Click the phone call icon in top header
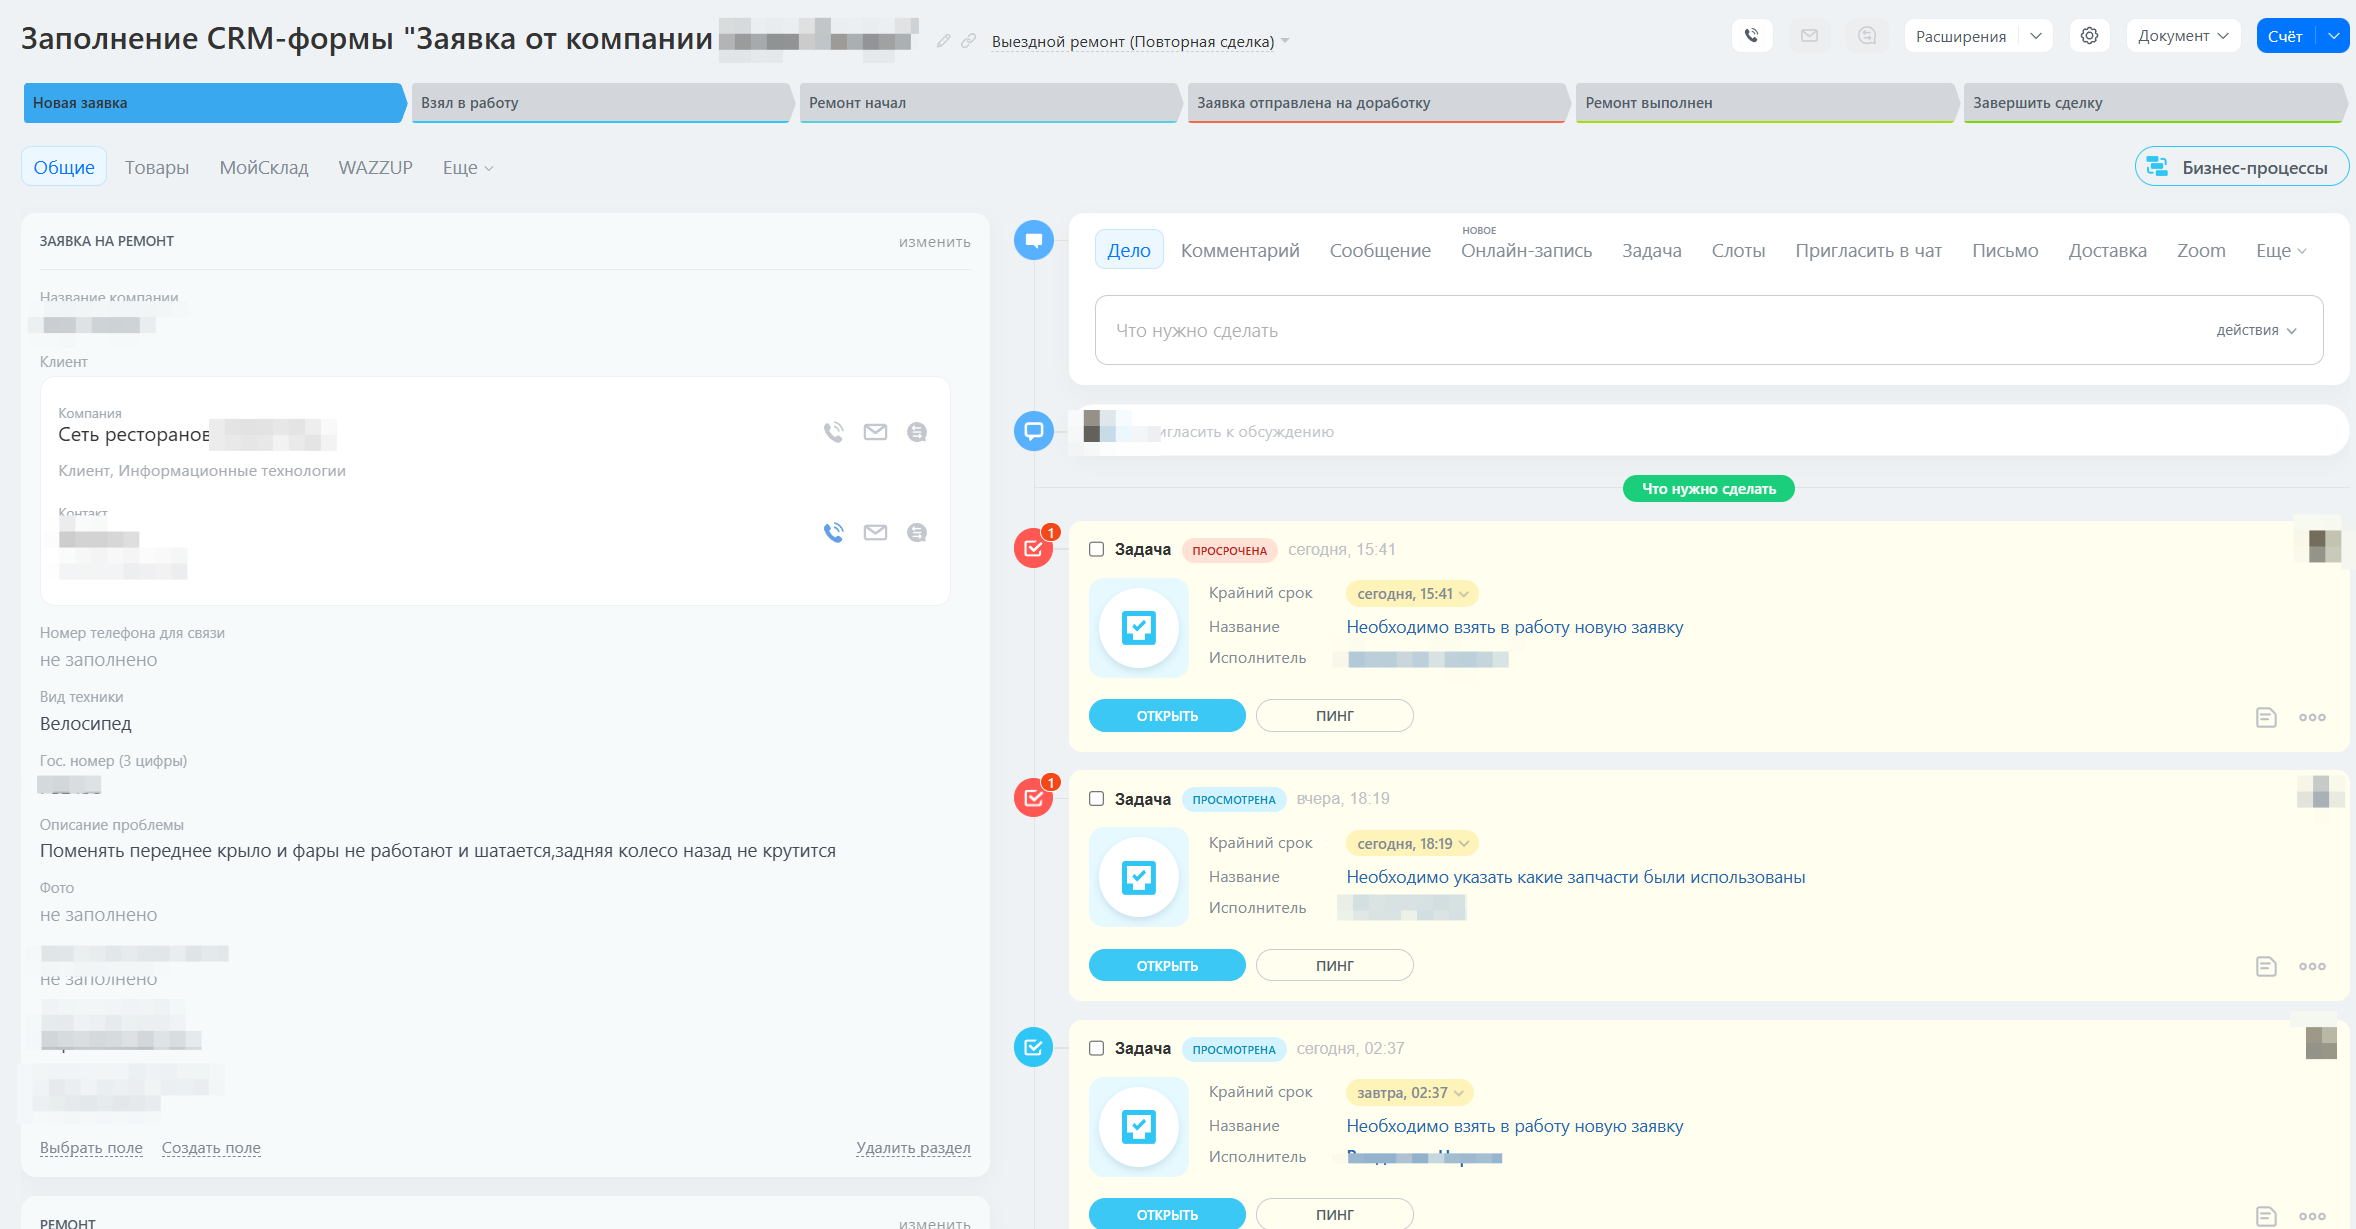 (x=1751, y=36)
